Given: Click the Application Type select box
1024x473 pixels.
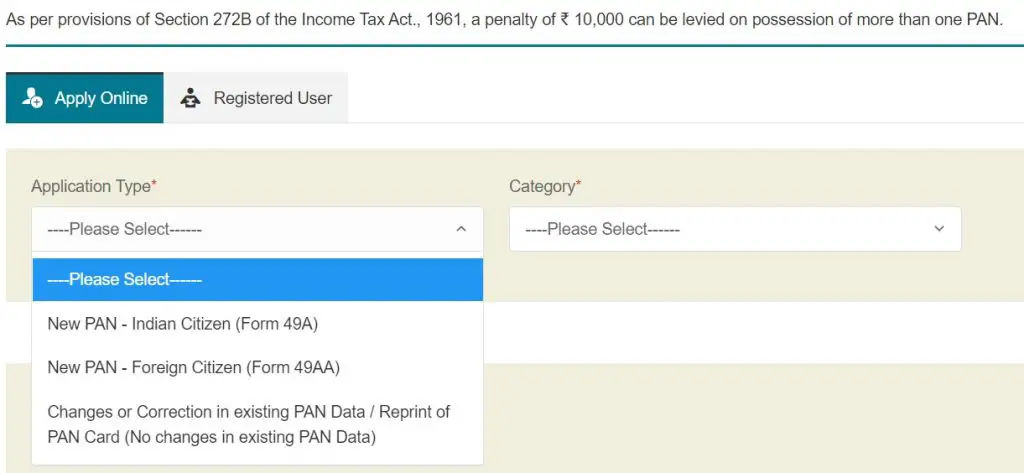Looking at the screenshot, I should pos(257,229).
